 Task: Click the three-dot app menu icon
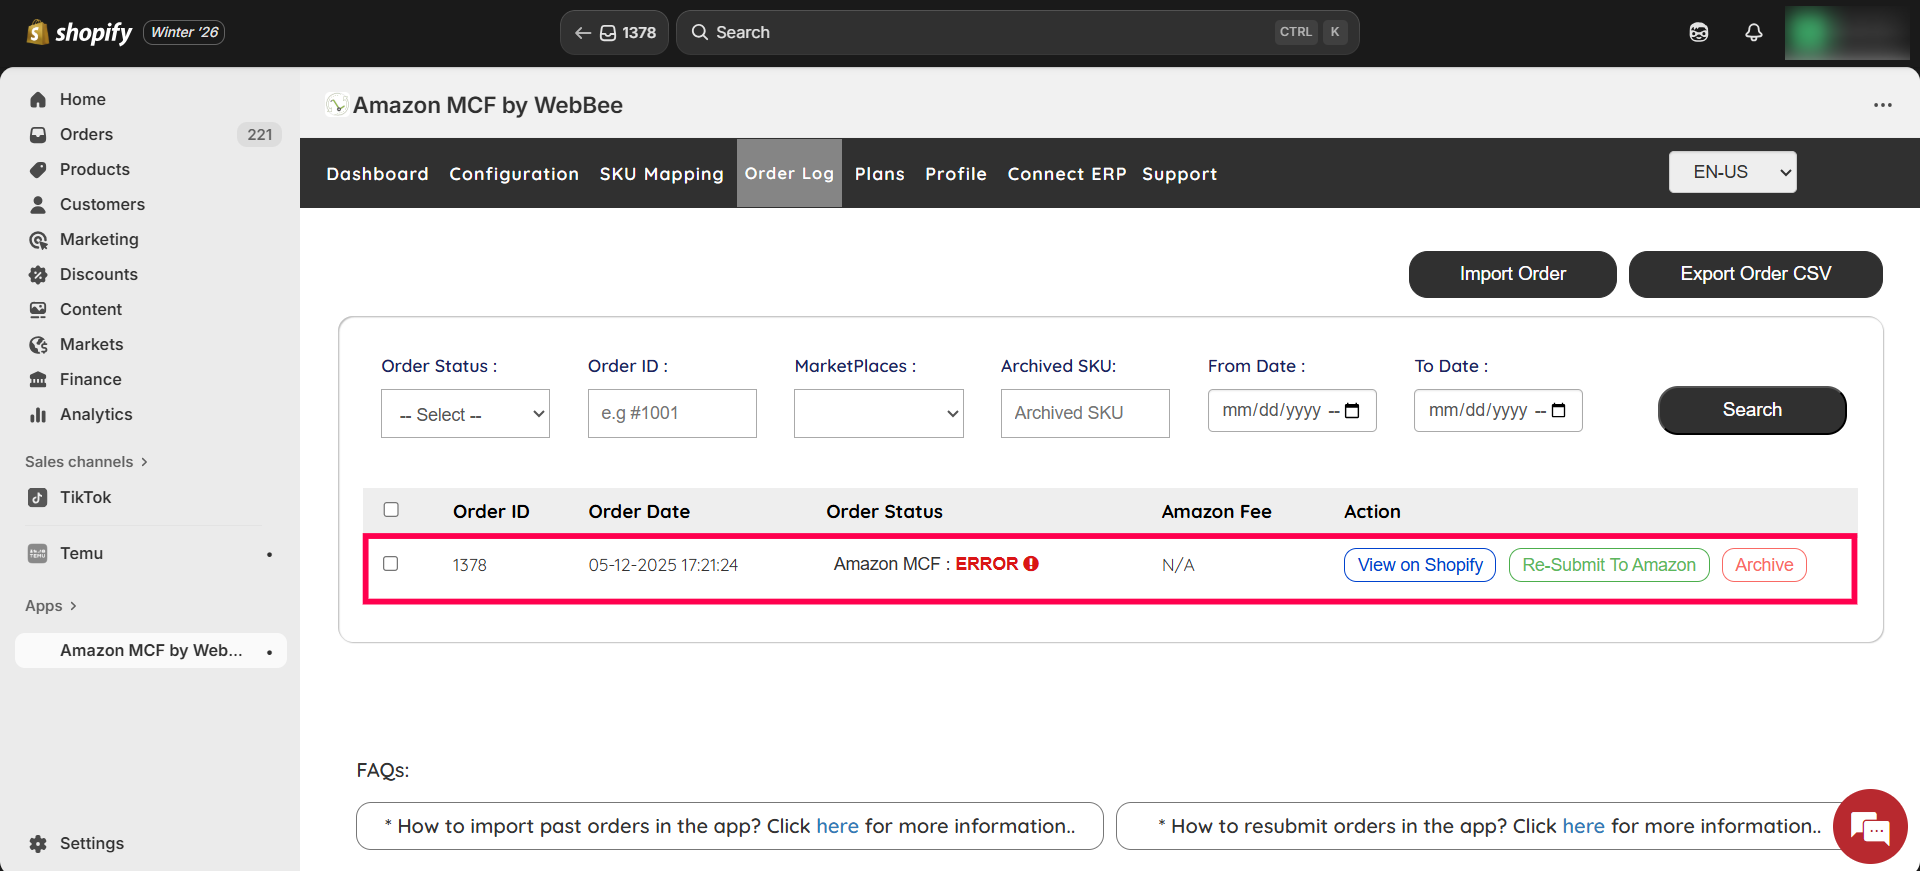click(1882, 105)
